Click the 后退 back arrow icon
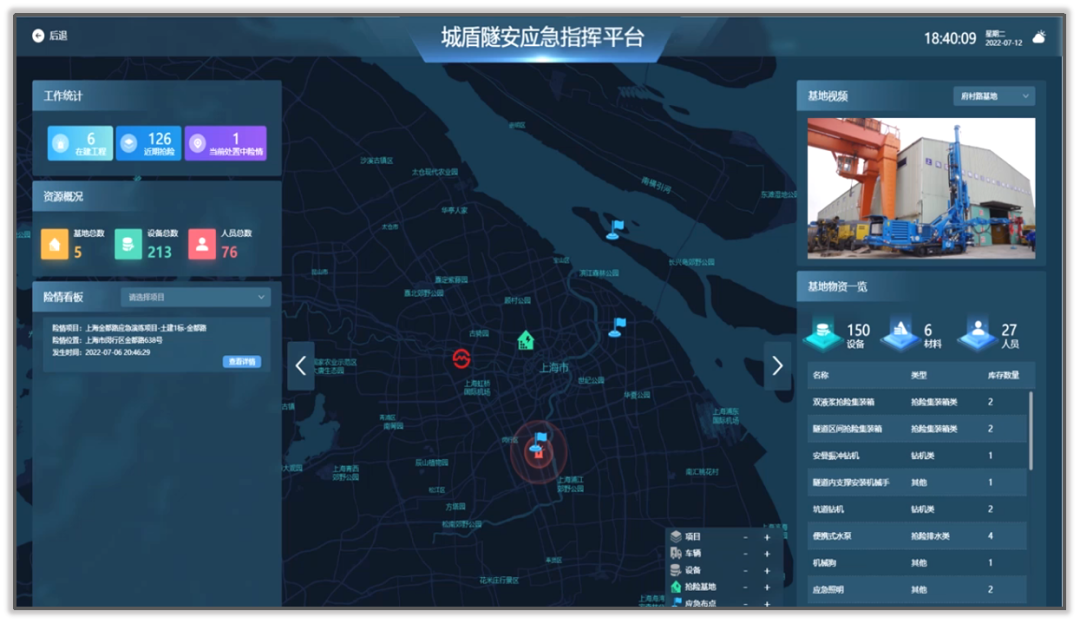This screenshot has height=624, width=1080. [x=38, y=36]
